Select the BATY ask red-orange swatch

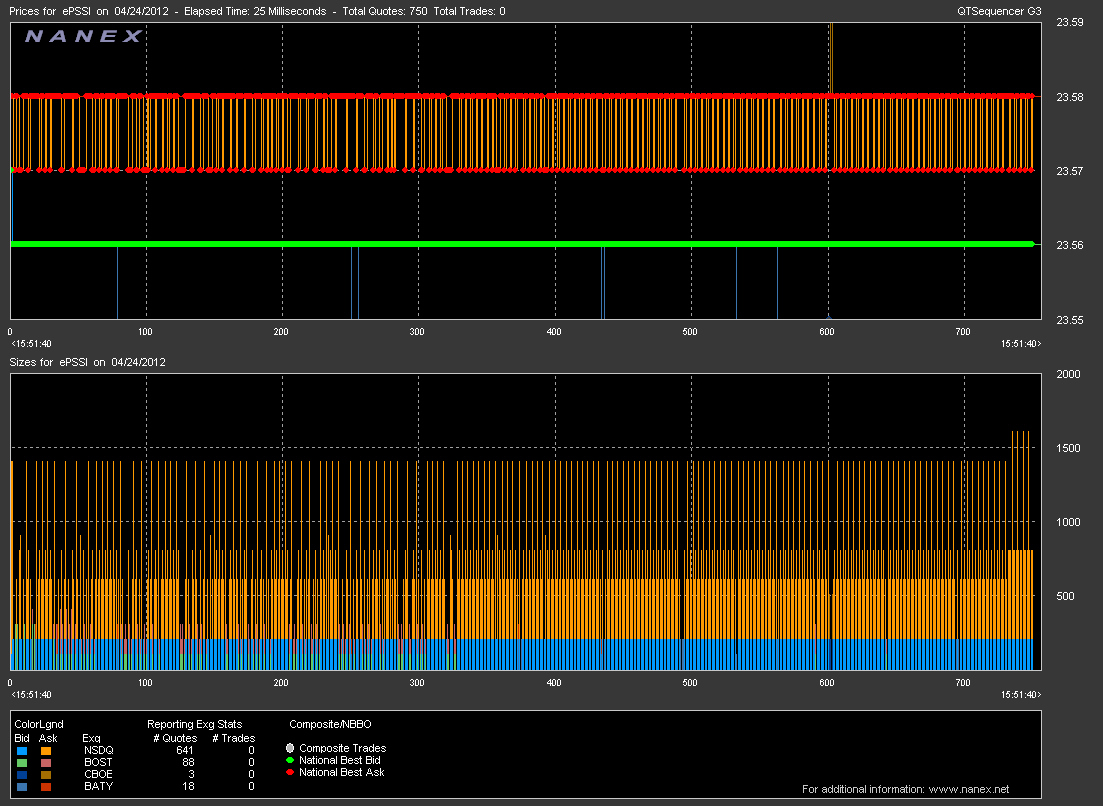(47, 786)
